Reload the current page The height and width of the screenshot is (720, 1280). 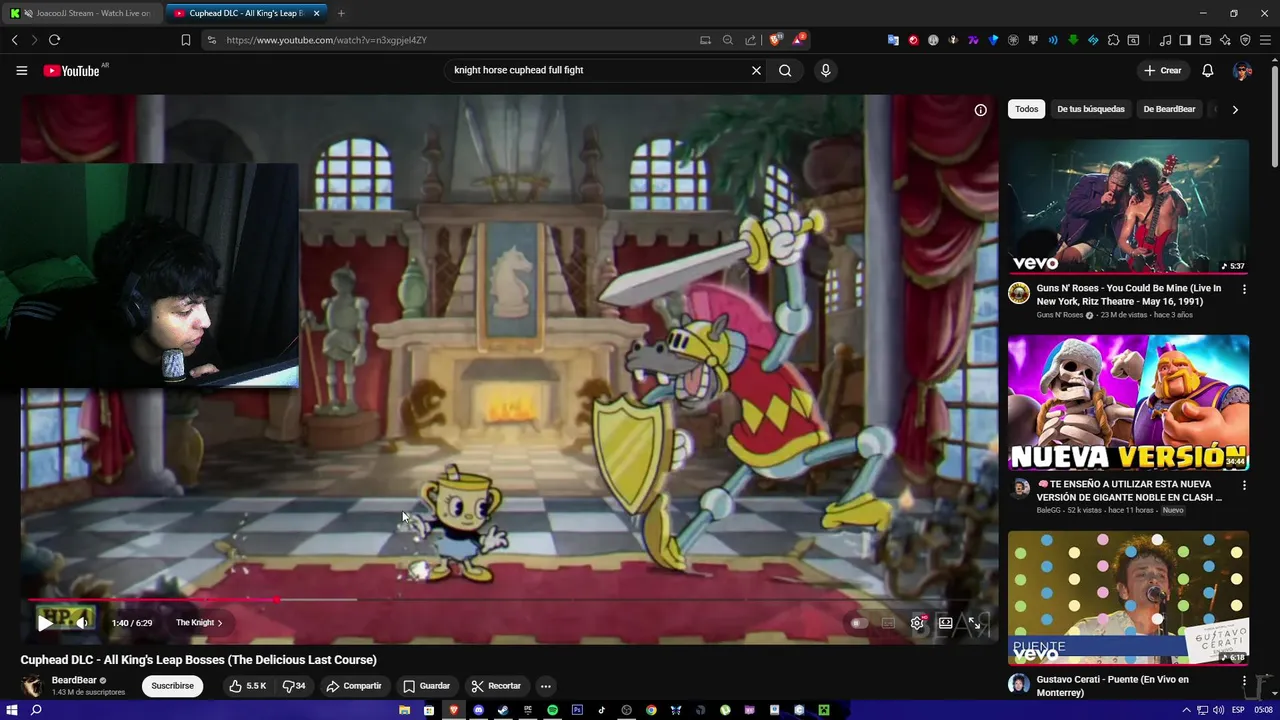click(x=54, y=40)
